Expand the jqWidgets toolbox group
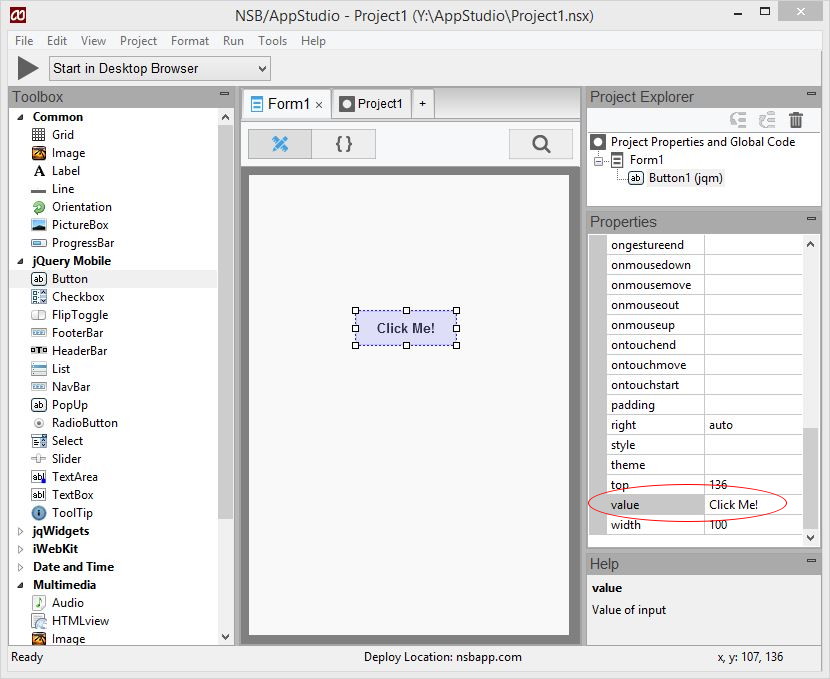Image resolution: width=830 pixels, height=679 pixels. (21, 531)
